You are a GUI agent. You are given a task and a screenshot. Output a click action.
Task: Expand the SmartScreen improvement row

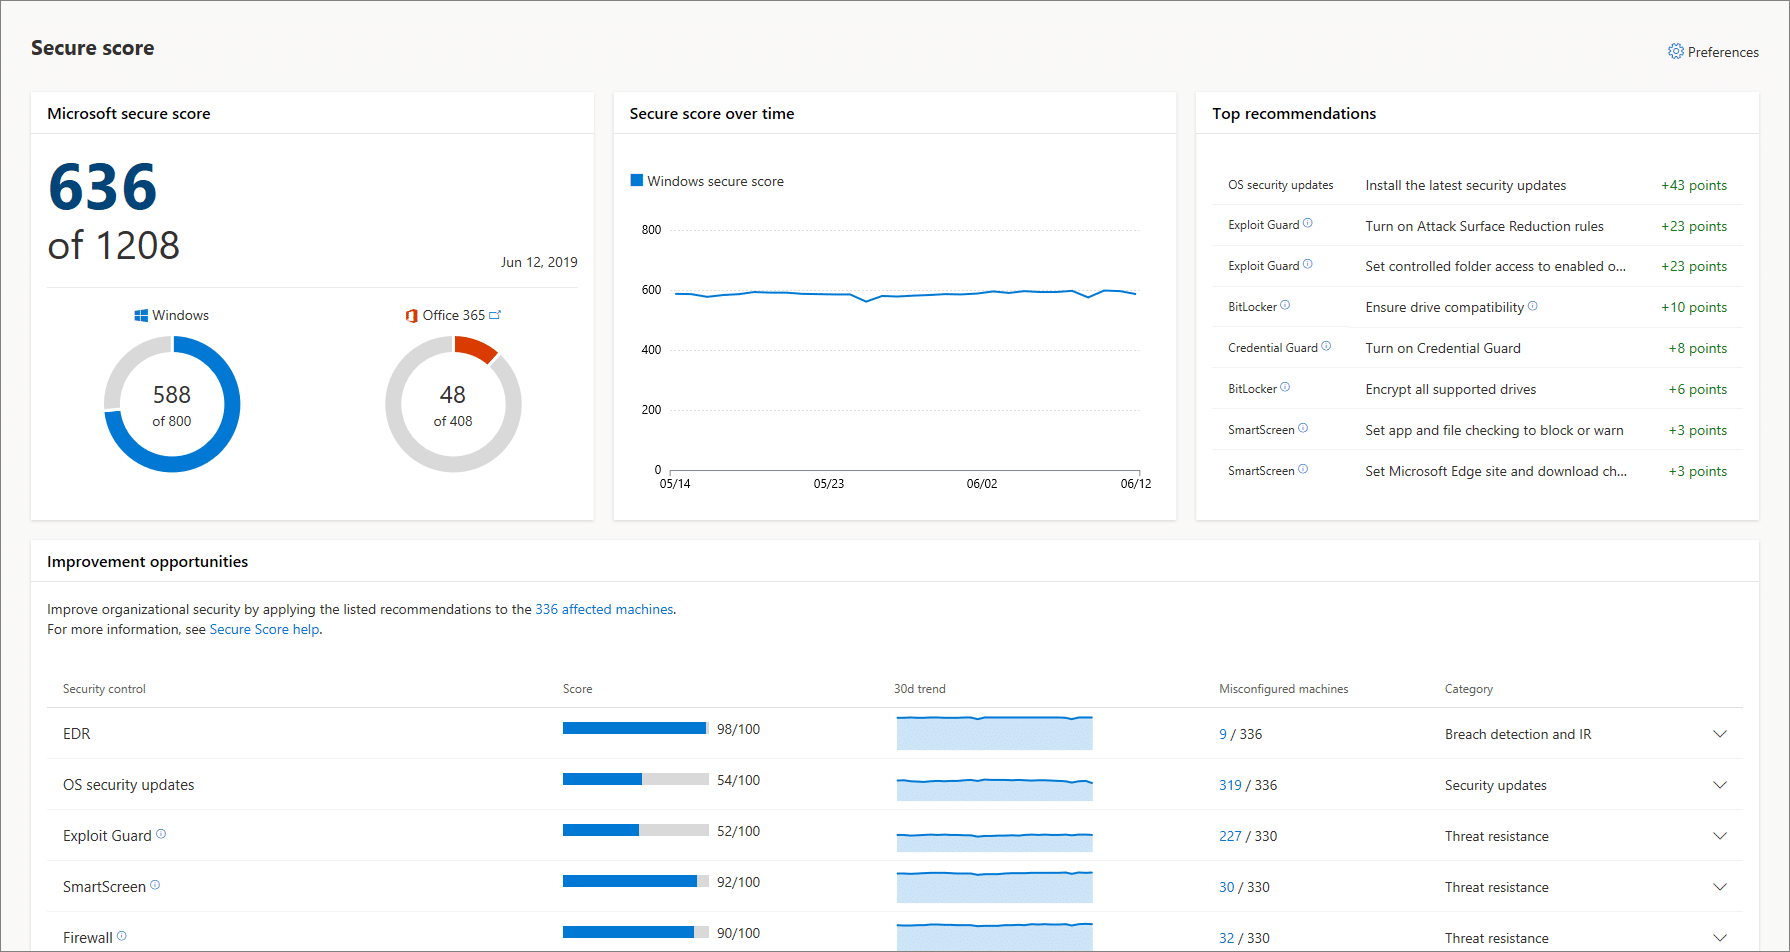point(1721,886)
